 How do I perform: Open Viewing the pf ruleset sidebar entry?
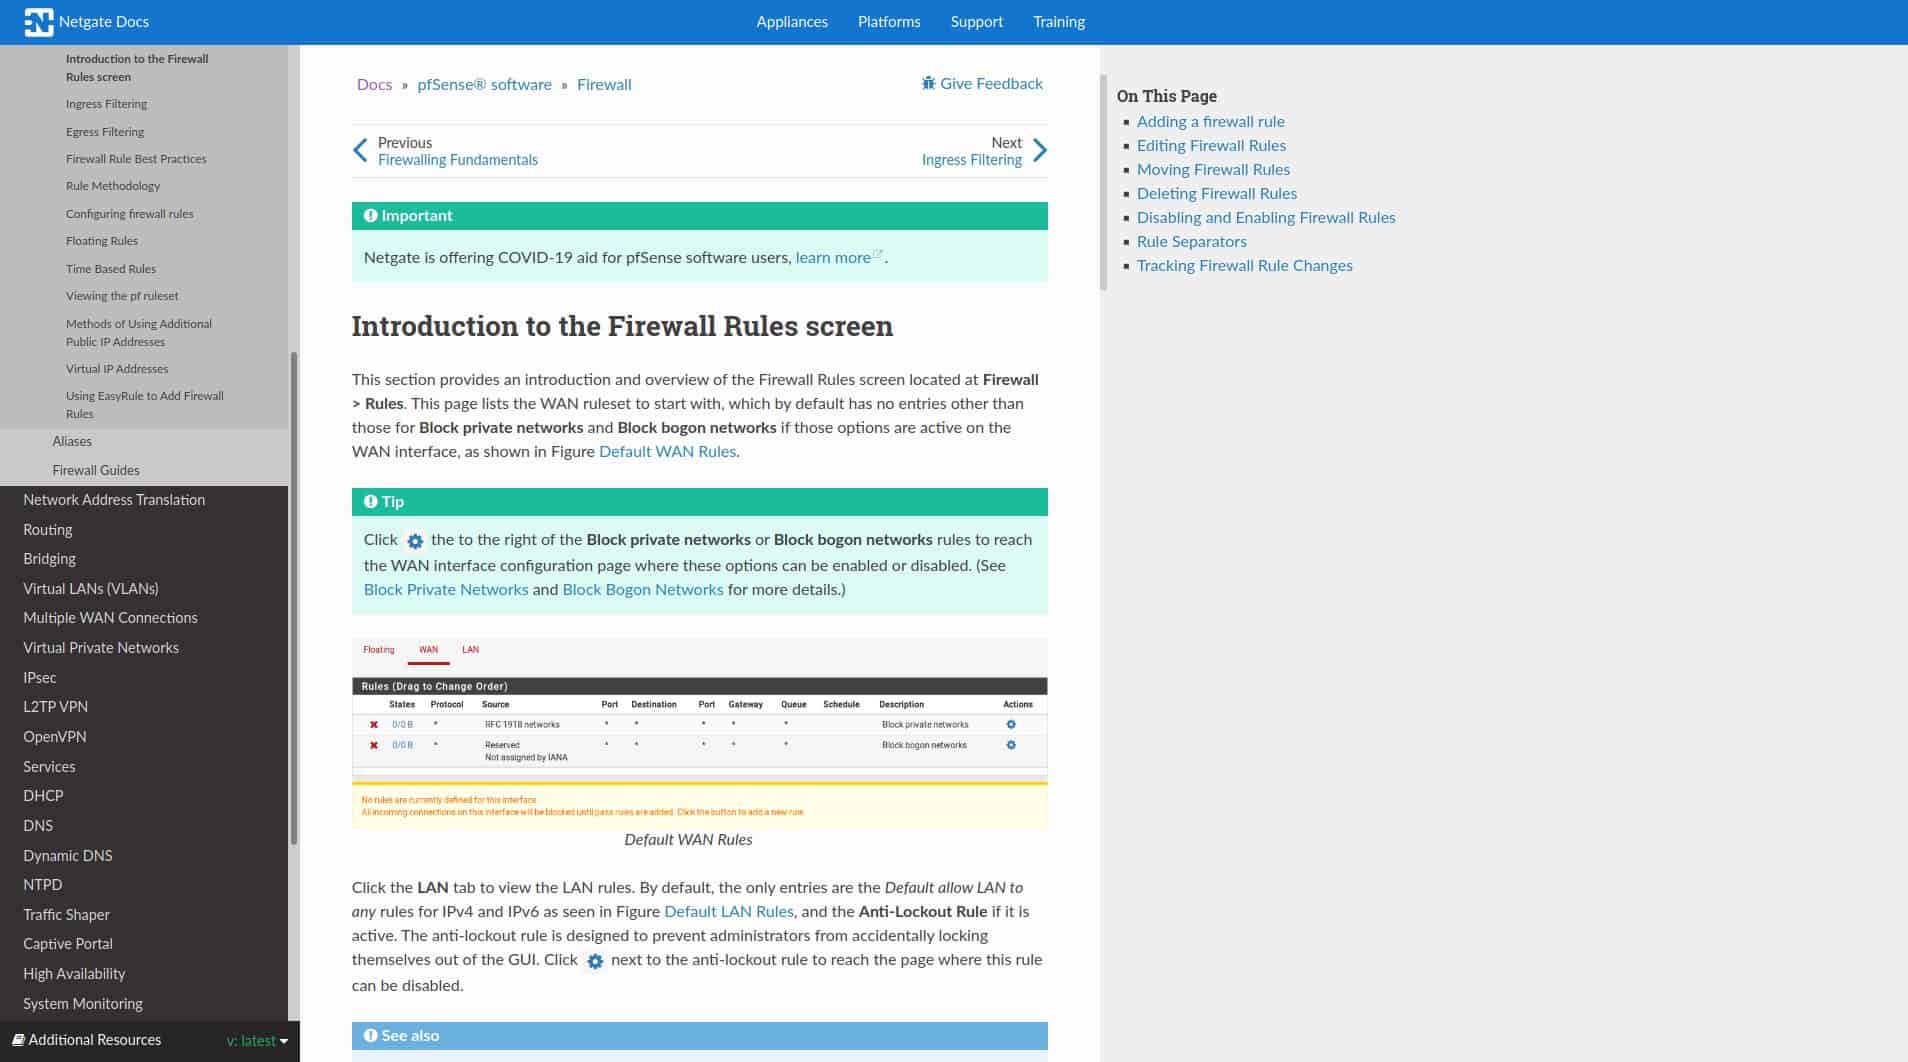pyautogui.click(x=122, y=296)
